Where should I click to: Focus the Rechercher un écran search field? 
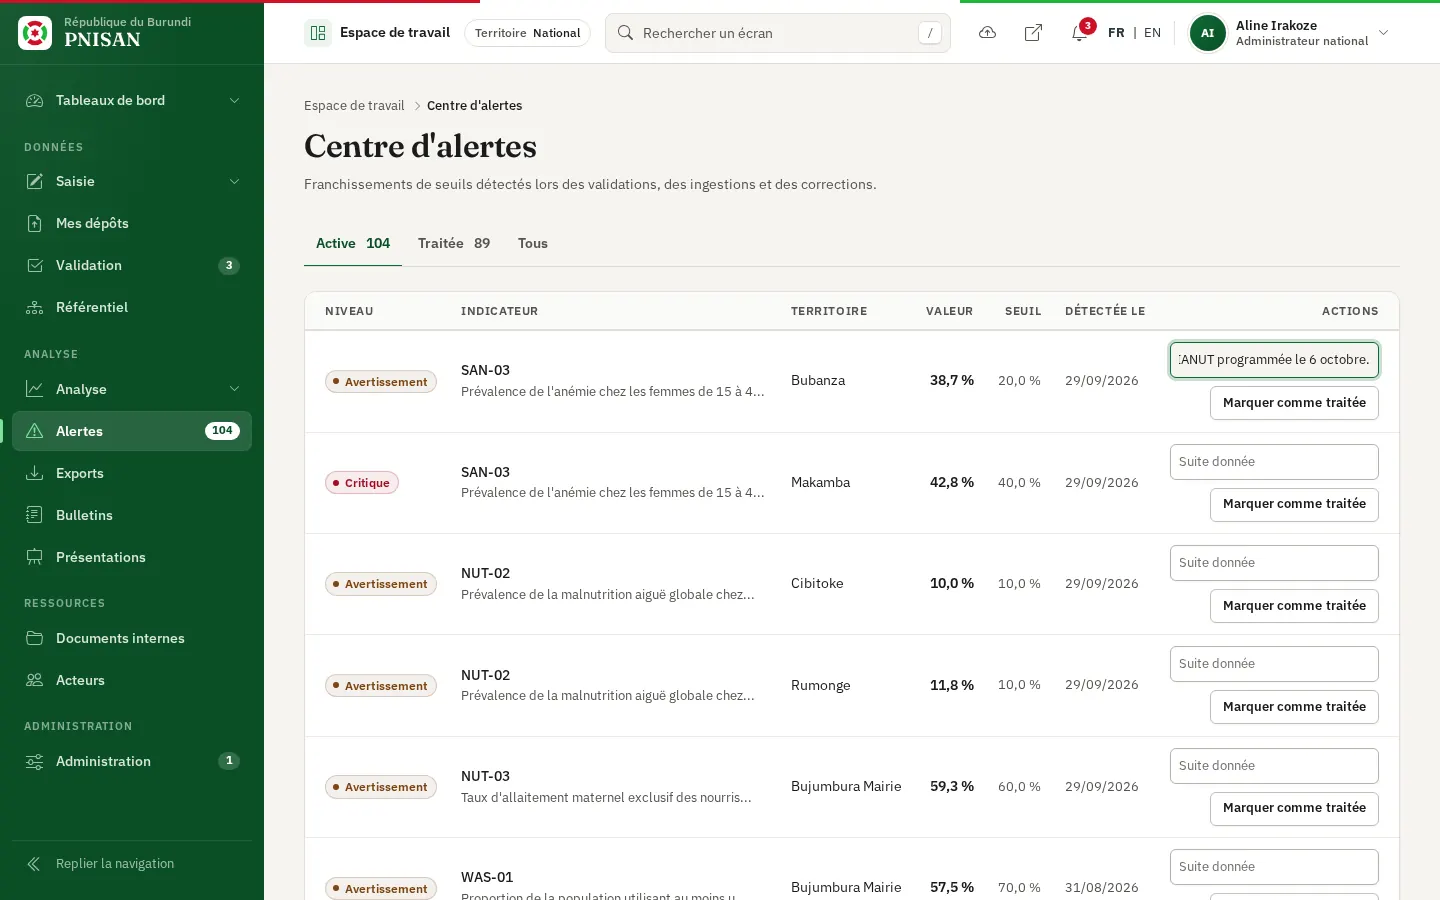pos(778,33)
